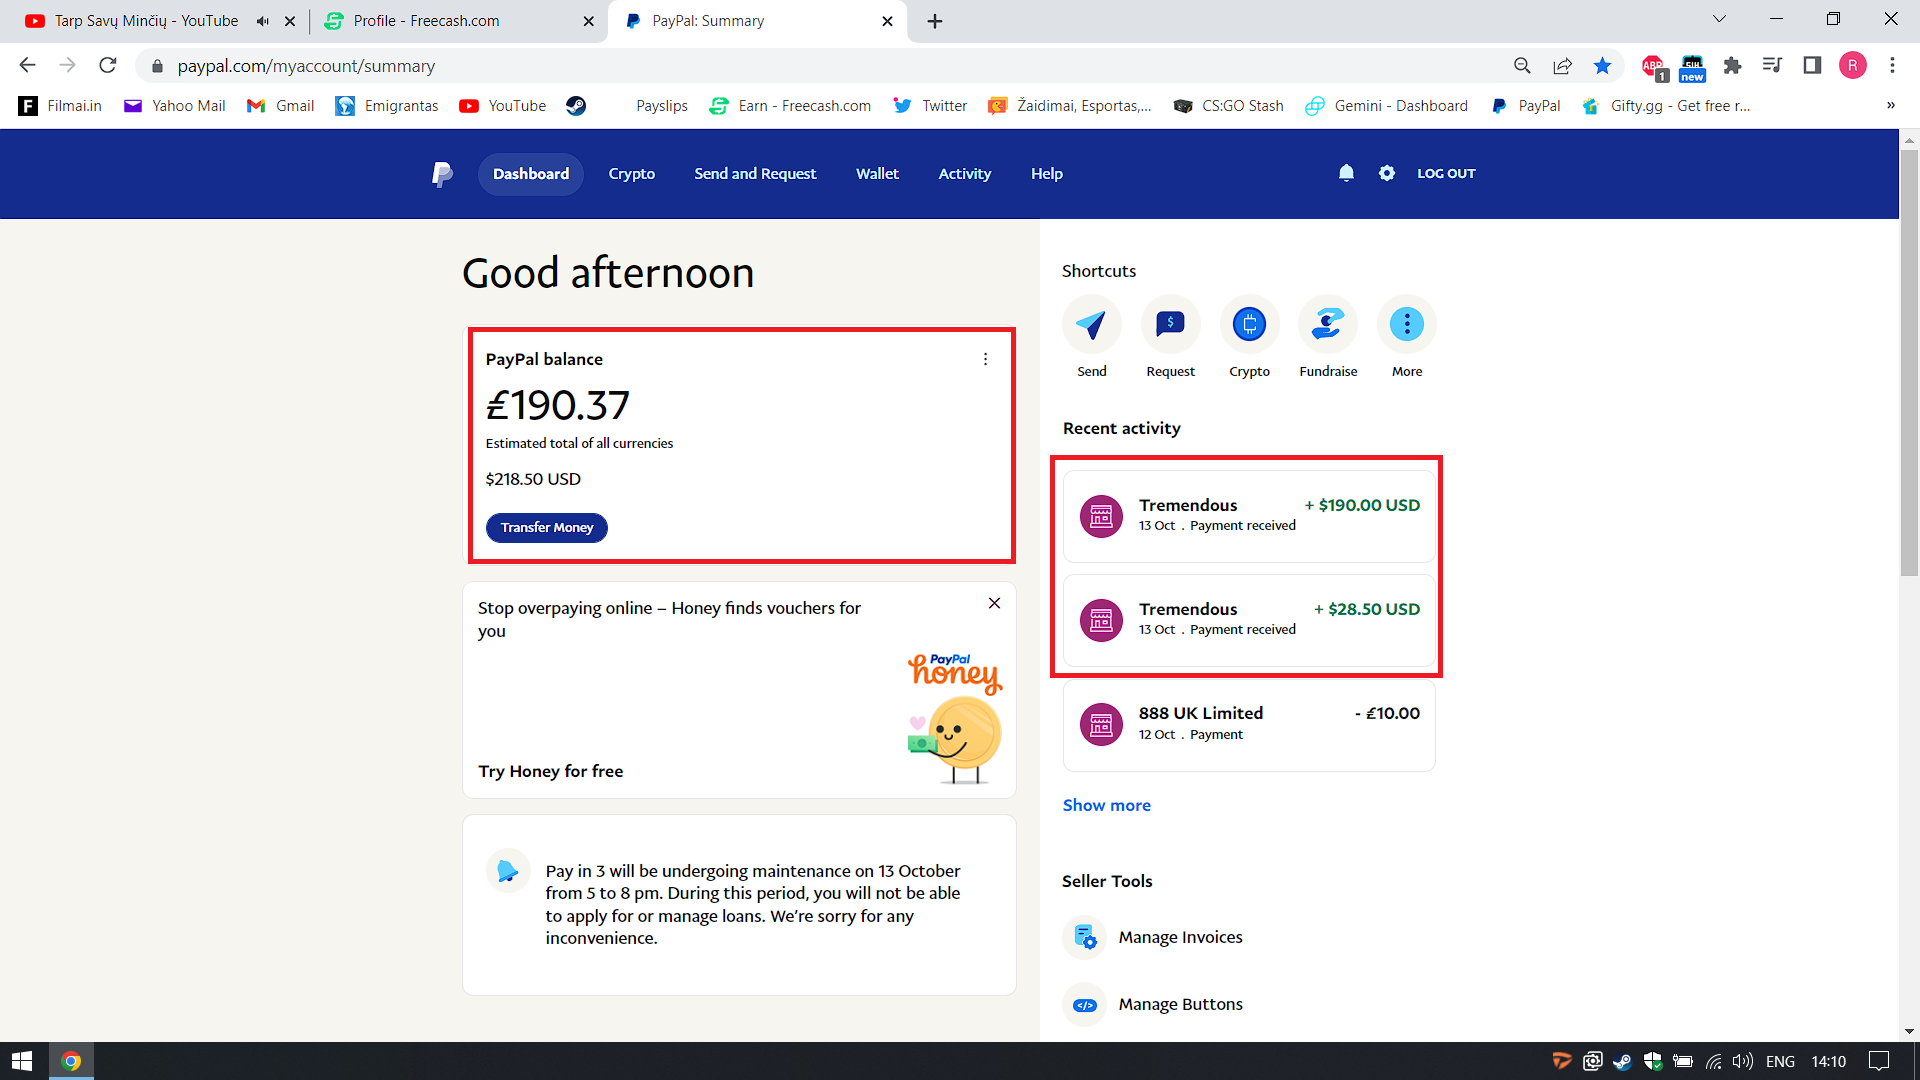Viewport: 1920px width, 1080px height.
Task: Expand the hidden bookmarks overflow chevron
Action: click(1890, 106)
